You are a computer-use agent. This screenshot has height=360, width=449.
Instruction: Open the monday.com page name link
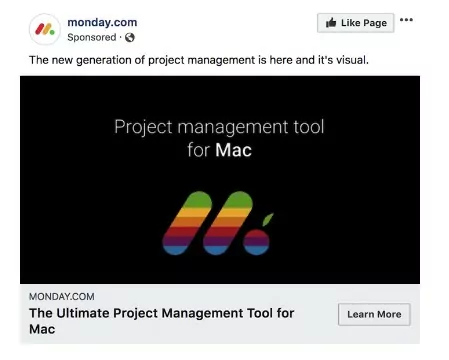point(102,22)
